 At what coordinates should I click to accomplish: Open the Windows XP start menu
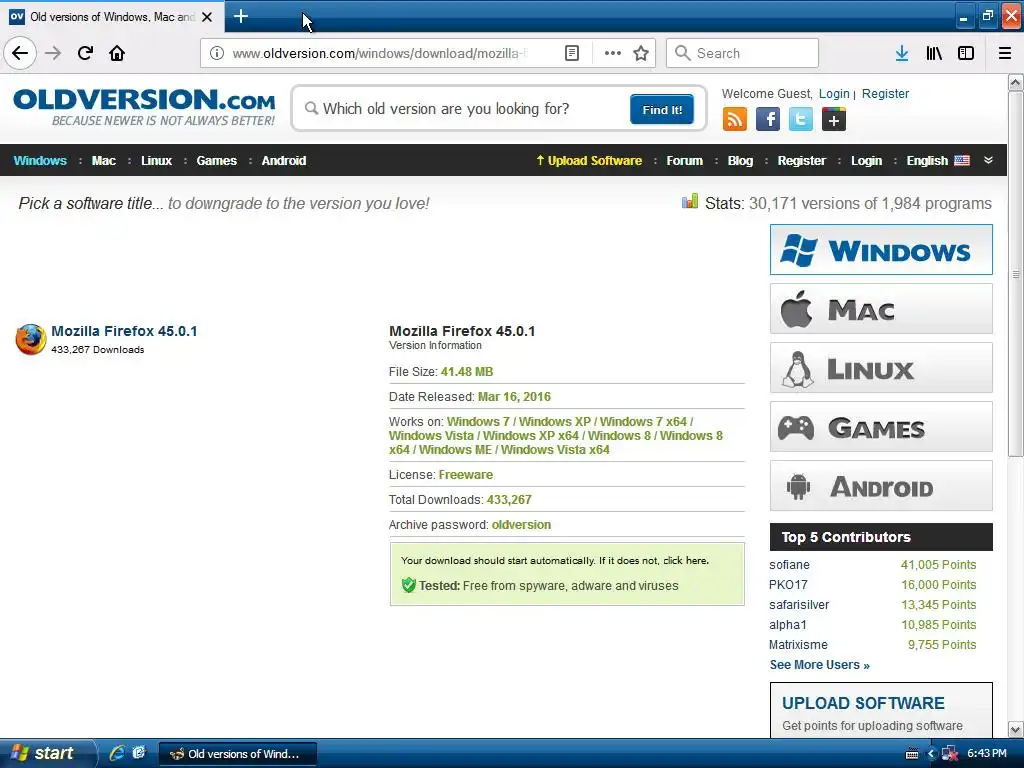[x=46, y=753]
